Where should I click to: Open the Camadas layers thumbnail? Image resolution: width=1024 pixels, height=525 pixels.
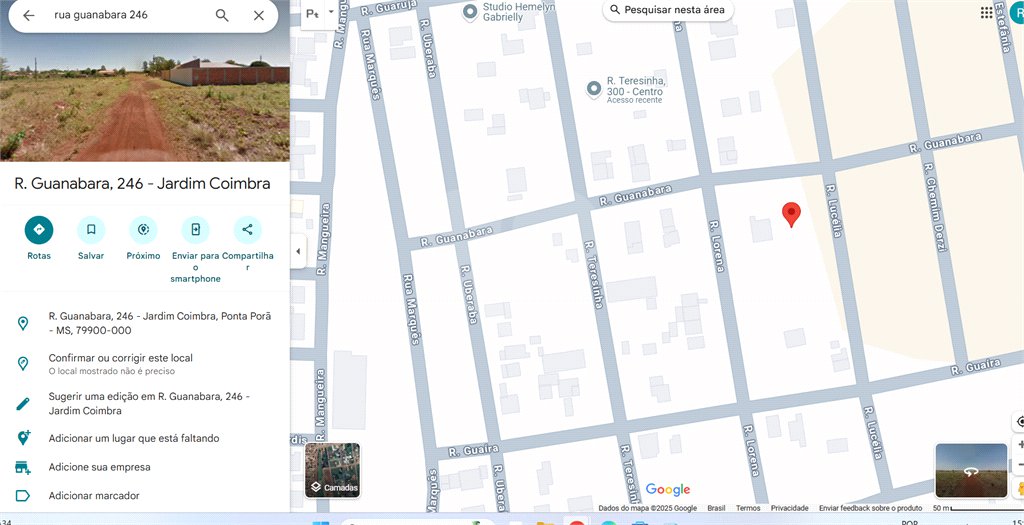click(332, 470)
